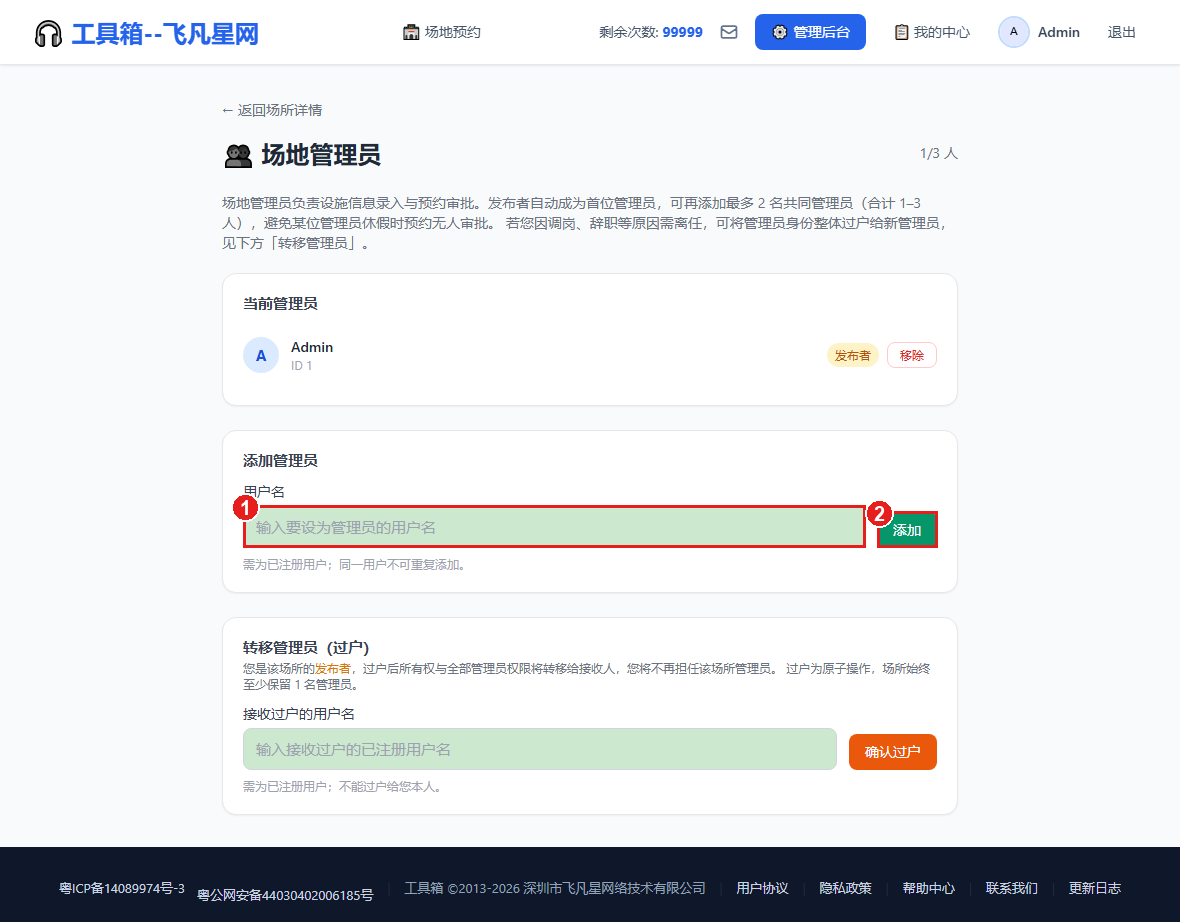
Task: Go back via 返回场所详情 link
Action: click(x=272, y=111)
